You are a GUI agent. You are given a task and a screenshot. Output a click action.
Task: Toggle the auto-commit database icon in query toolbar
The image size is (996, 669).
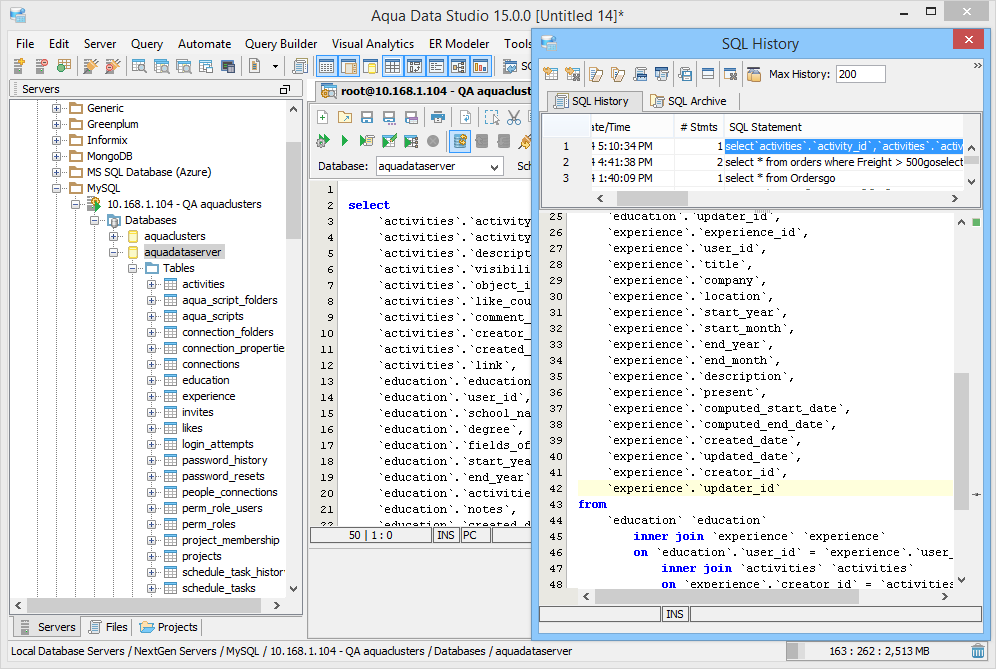(460, 140)
